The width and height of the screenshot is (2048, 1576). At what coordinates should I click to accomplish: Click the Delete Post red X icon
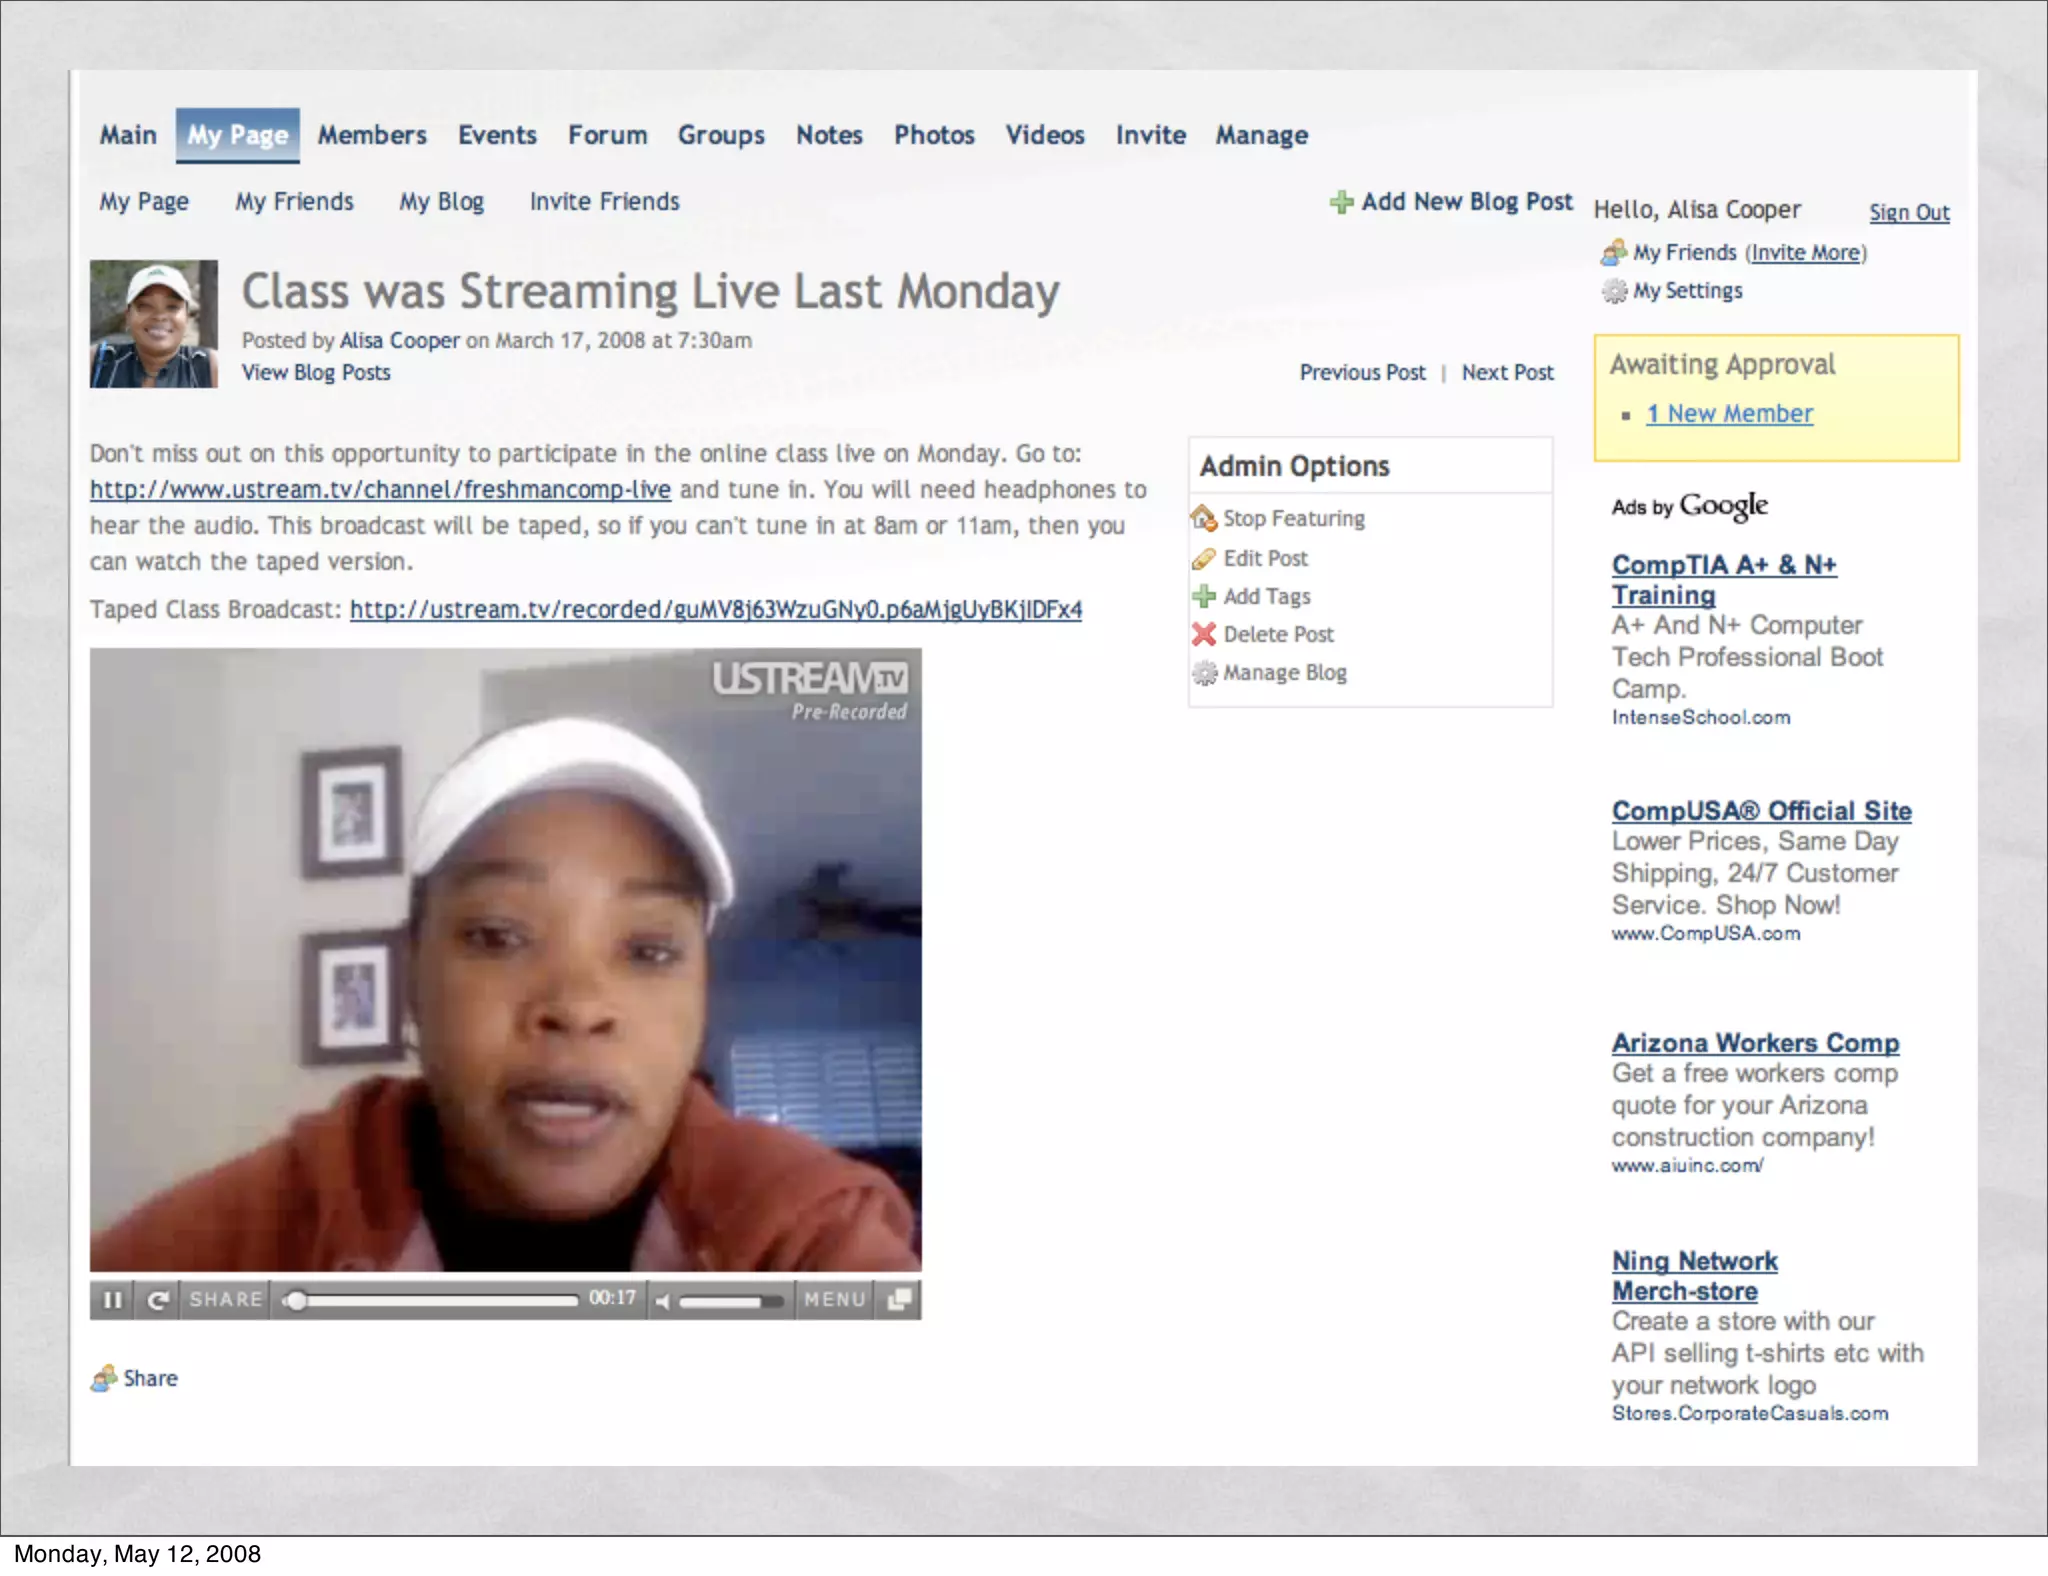coord(1204,634)
